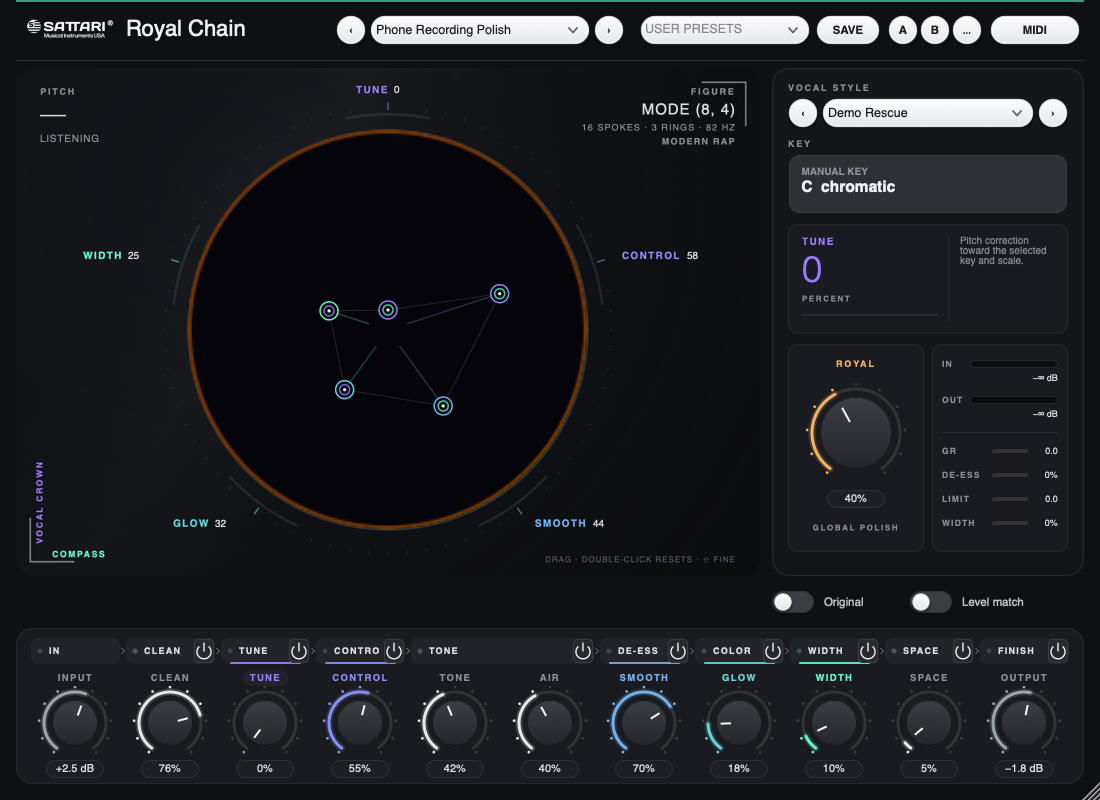
Task: Enable the Original bypass switch
Action: 793,602
